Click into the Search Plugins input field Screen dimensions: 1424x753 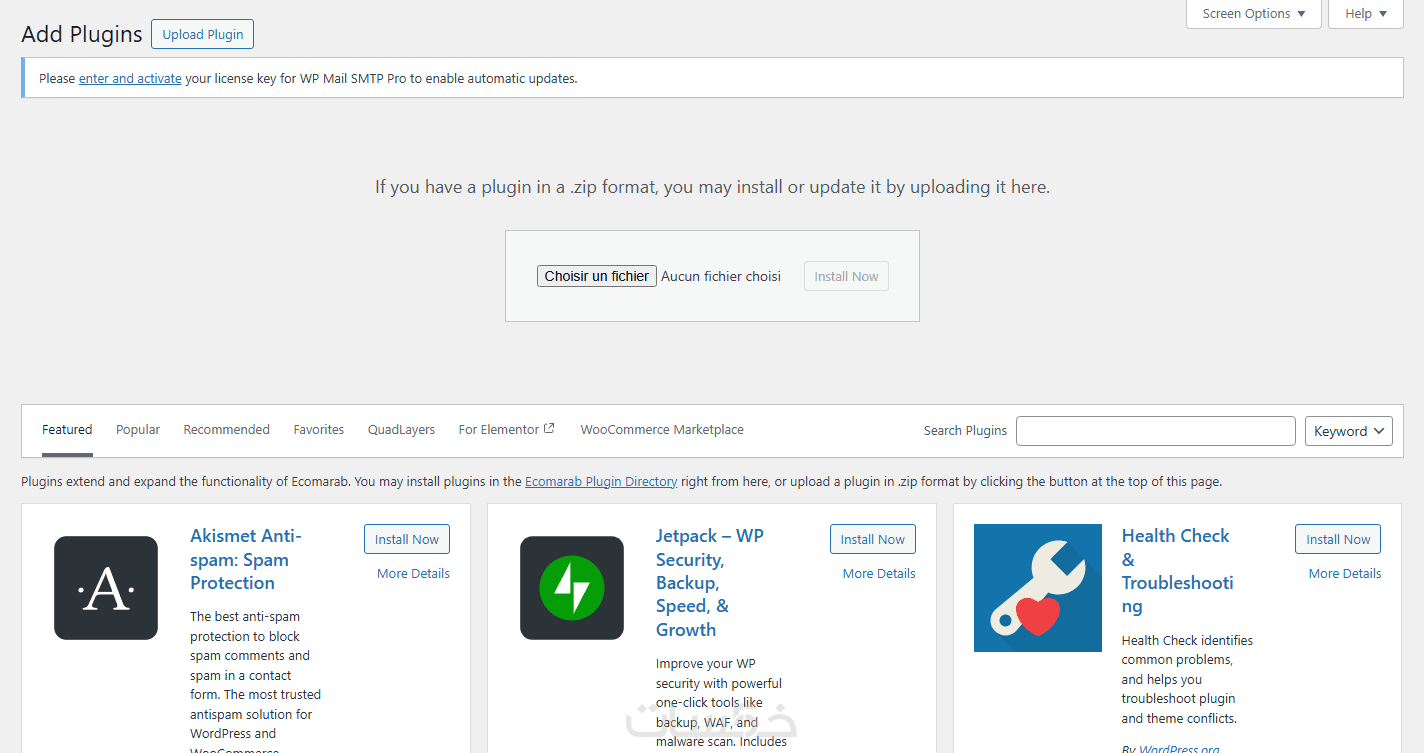click(x=1156, y=431)
